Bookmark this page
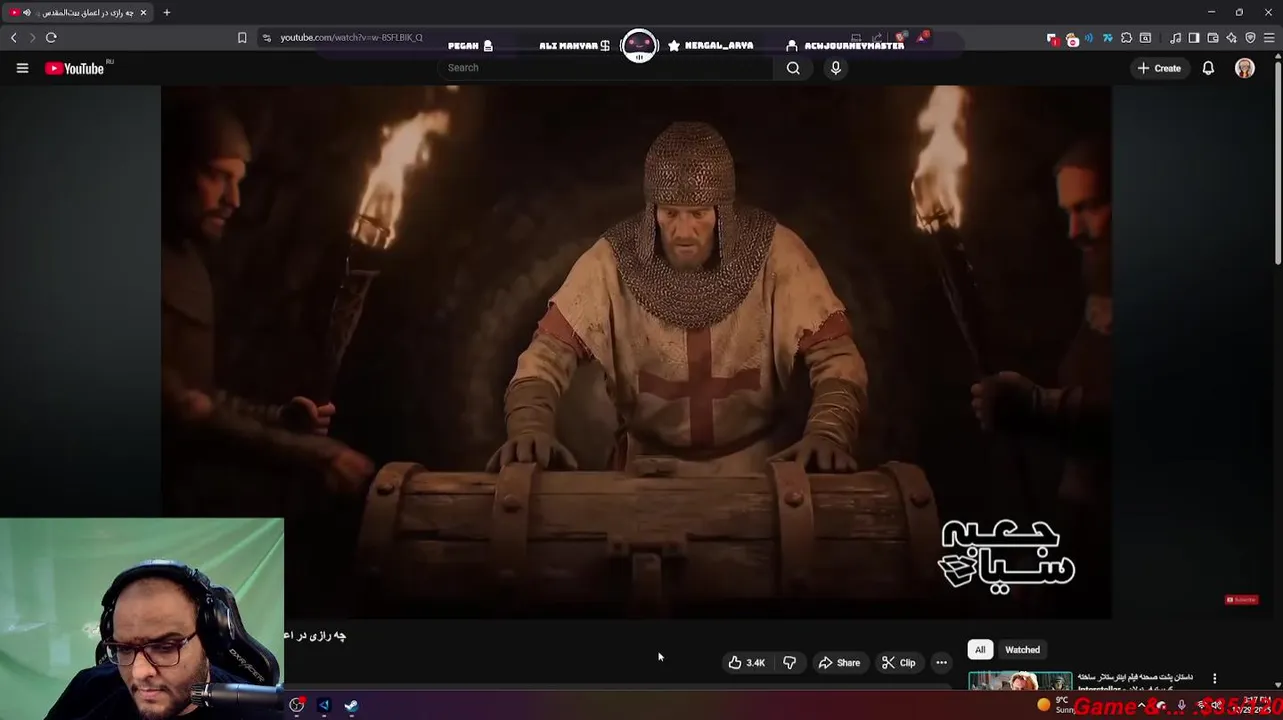This screenshot has height=720, width=1283. (242, 37)
